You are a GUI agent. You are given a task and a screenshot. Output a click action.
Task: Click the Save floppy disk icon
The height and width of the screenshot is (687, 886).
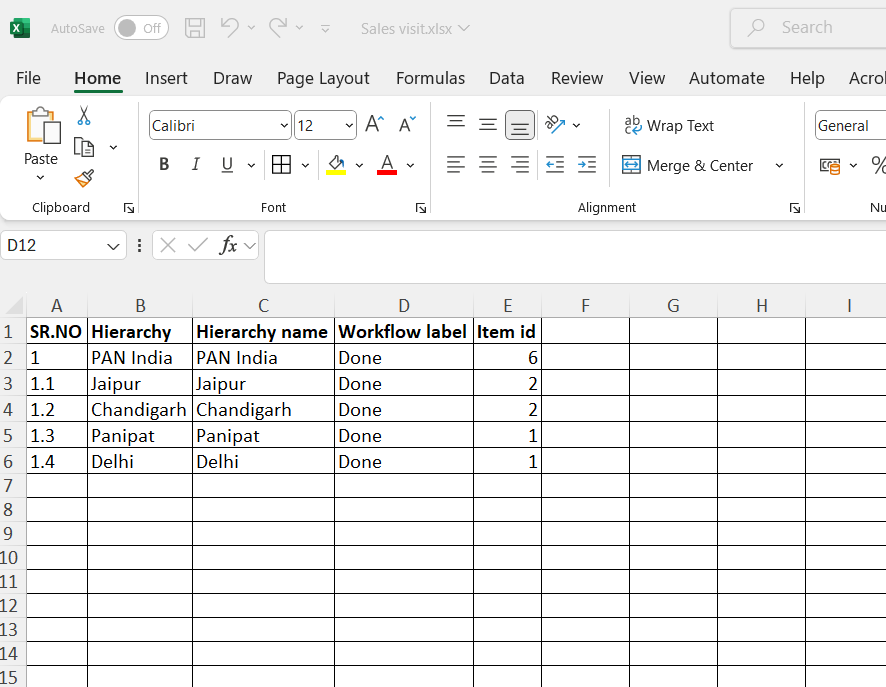point(195,28)
